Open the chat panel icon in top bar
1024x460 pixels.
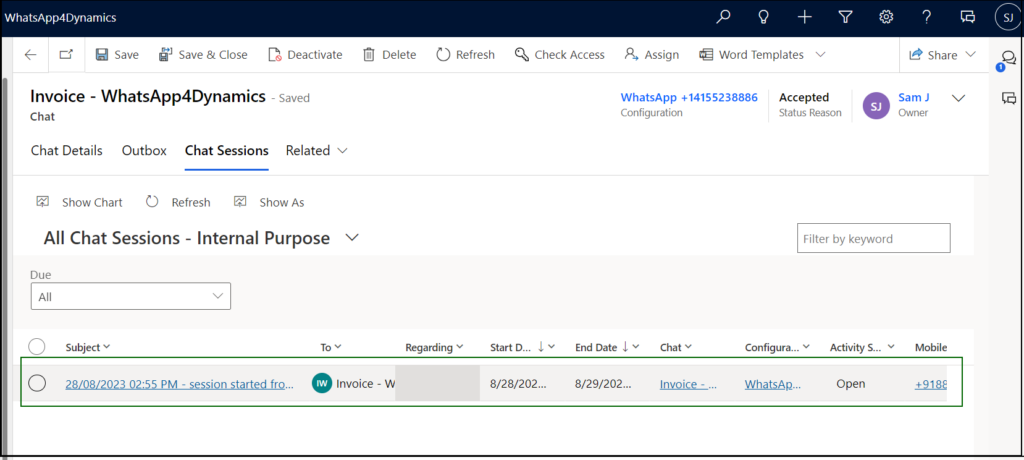pyautogui.click(x=967, y=18)
